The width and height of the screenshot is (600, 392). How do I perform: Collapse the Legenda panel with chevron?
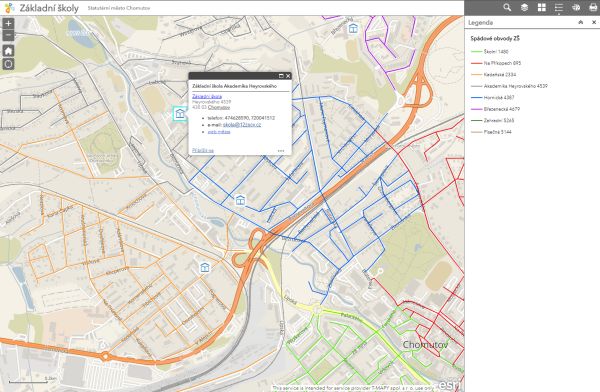[580, 22]
